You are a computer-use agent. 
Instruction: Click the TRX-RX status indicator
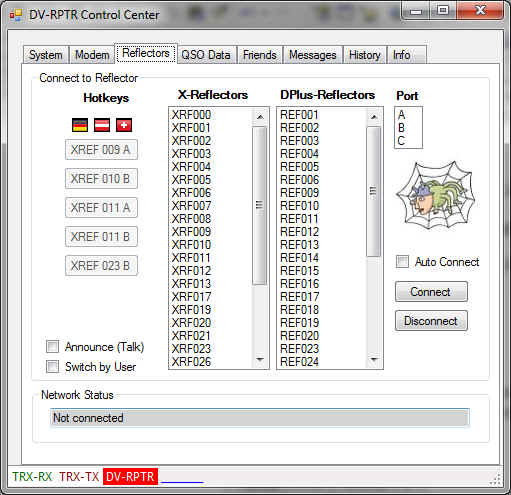coord(32,477)
